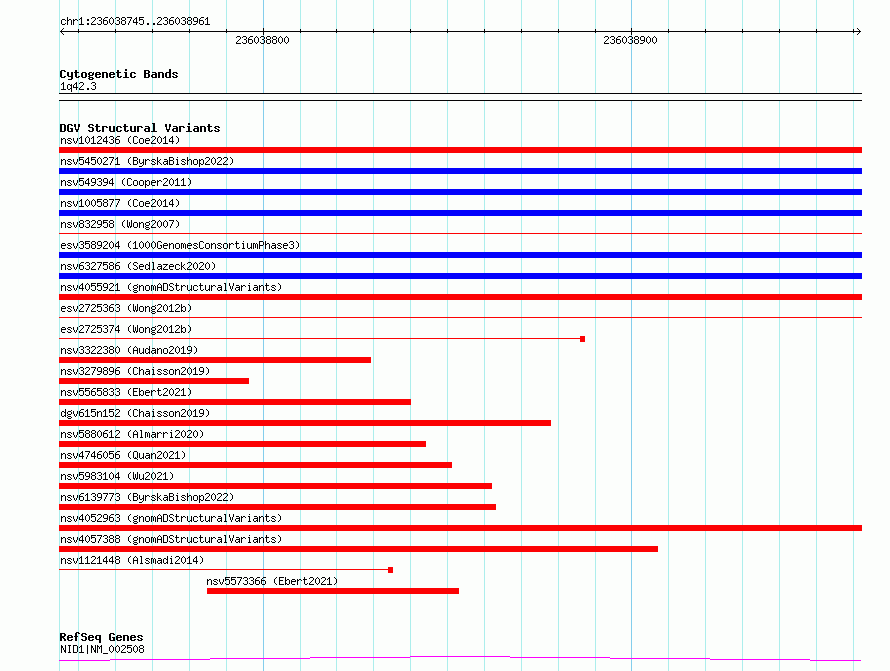
Task: Click the right arrow on the ruler
Action: [858, 32]
